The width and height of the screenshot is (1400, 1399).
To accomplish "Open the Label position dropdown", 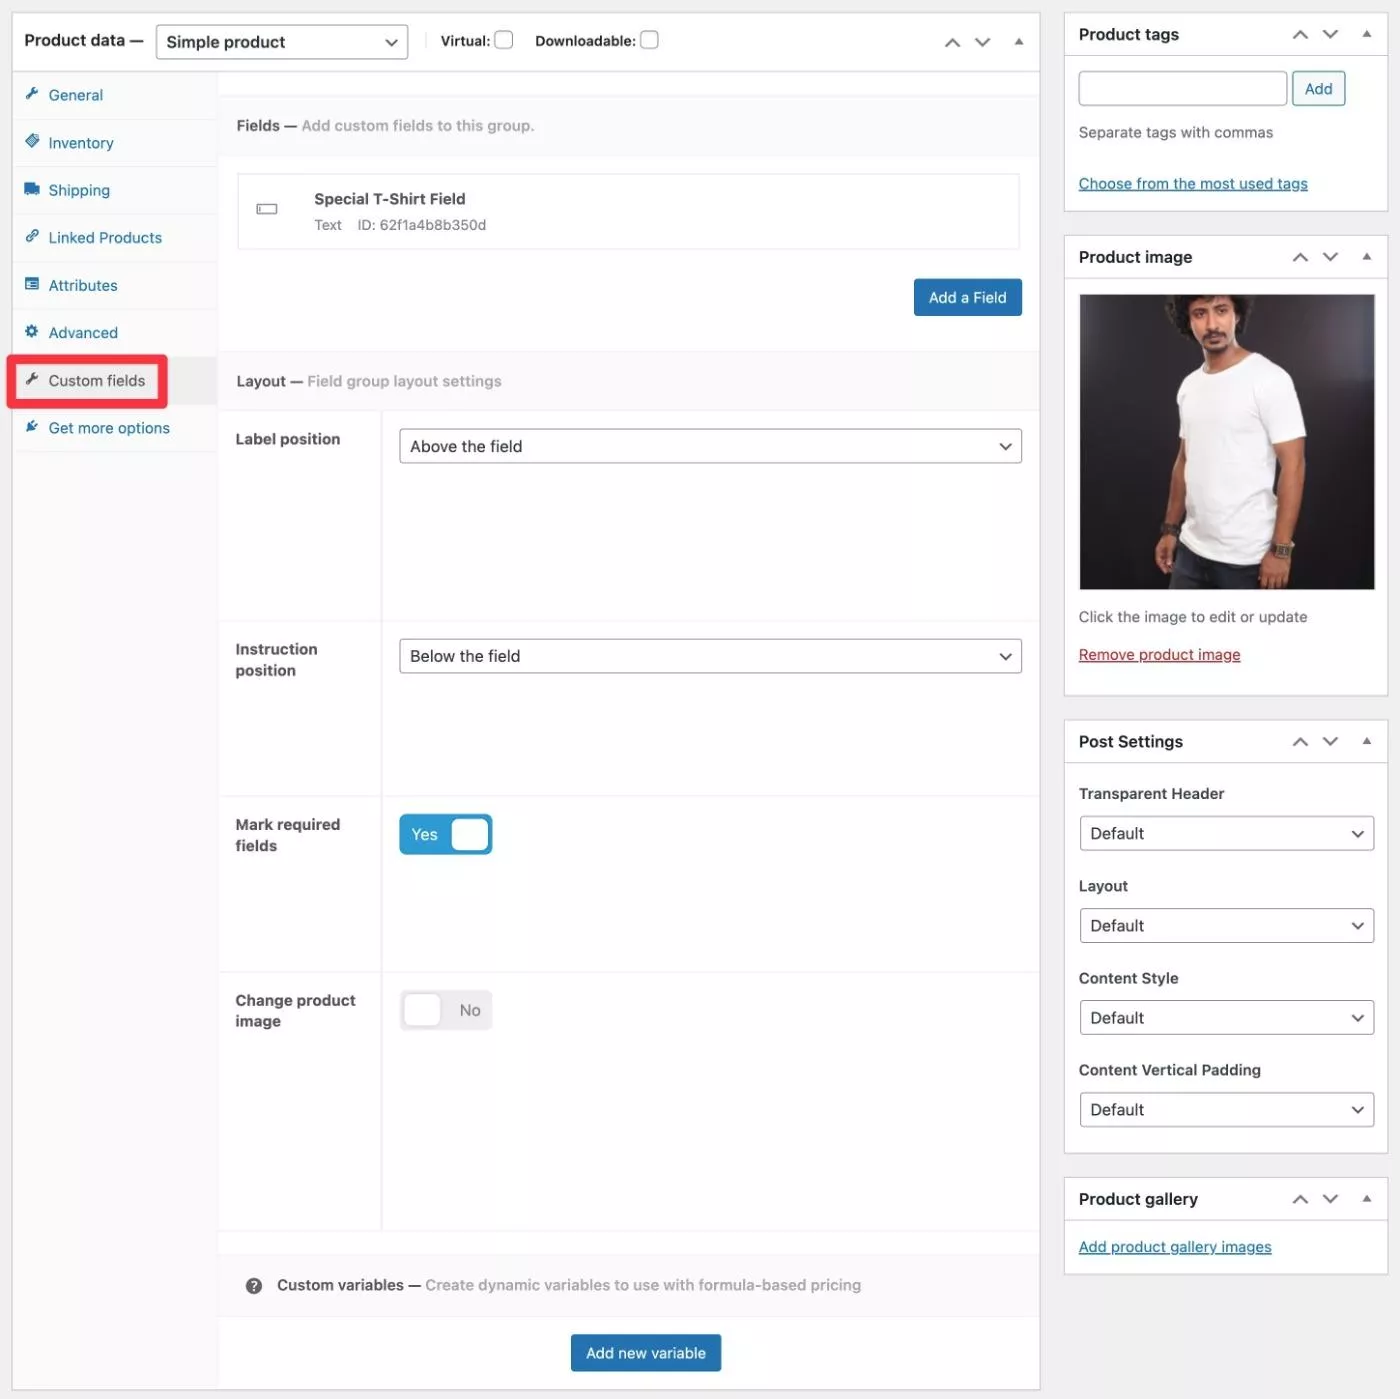I will 710,446.
